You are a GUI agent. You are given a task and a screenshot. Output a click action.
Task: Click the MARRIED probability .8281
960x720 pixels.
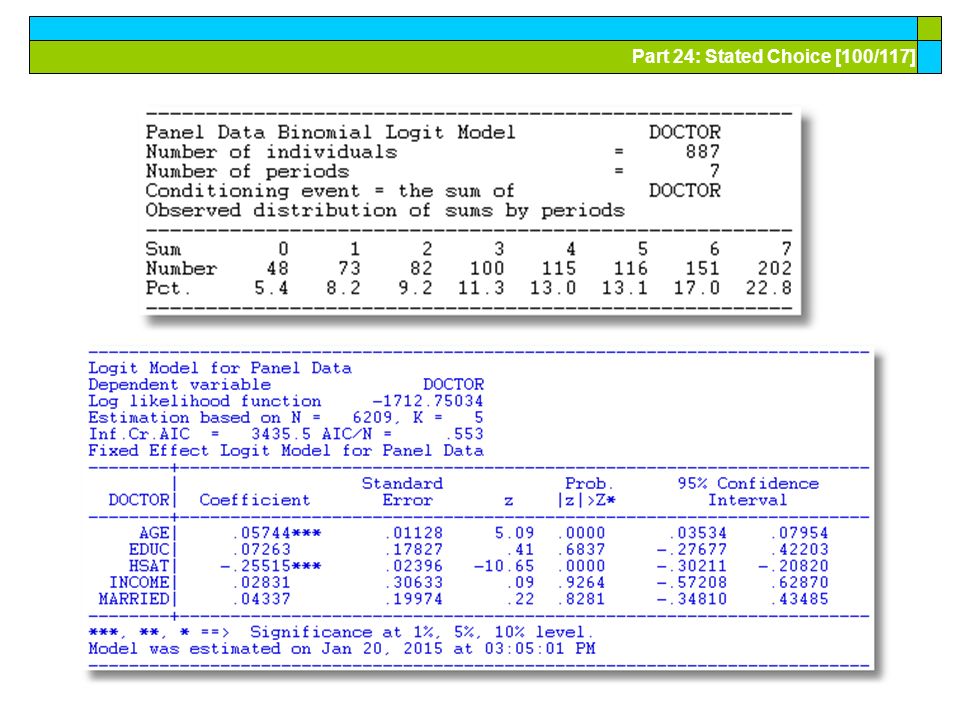pyautogui.click(x=581, y=599)
